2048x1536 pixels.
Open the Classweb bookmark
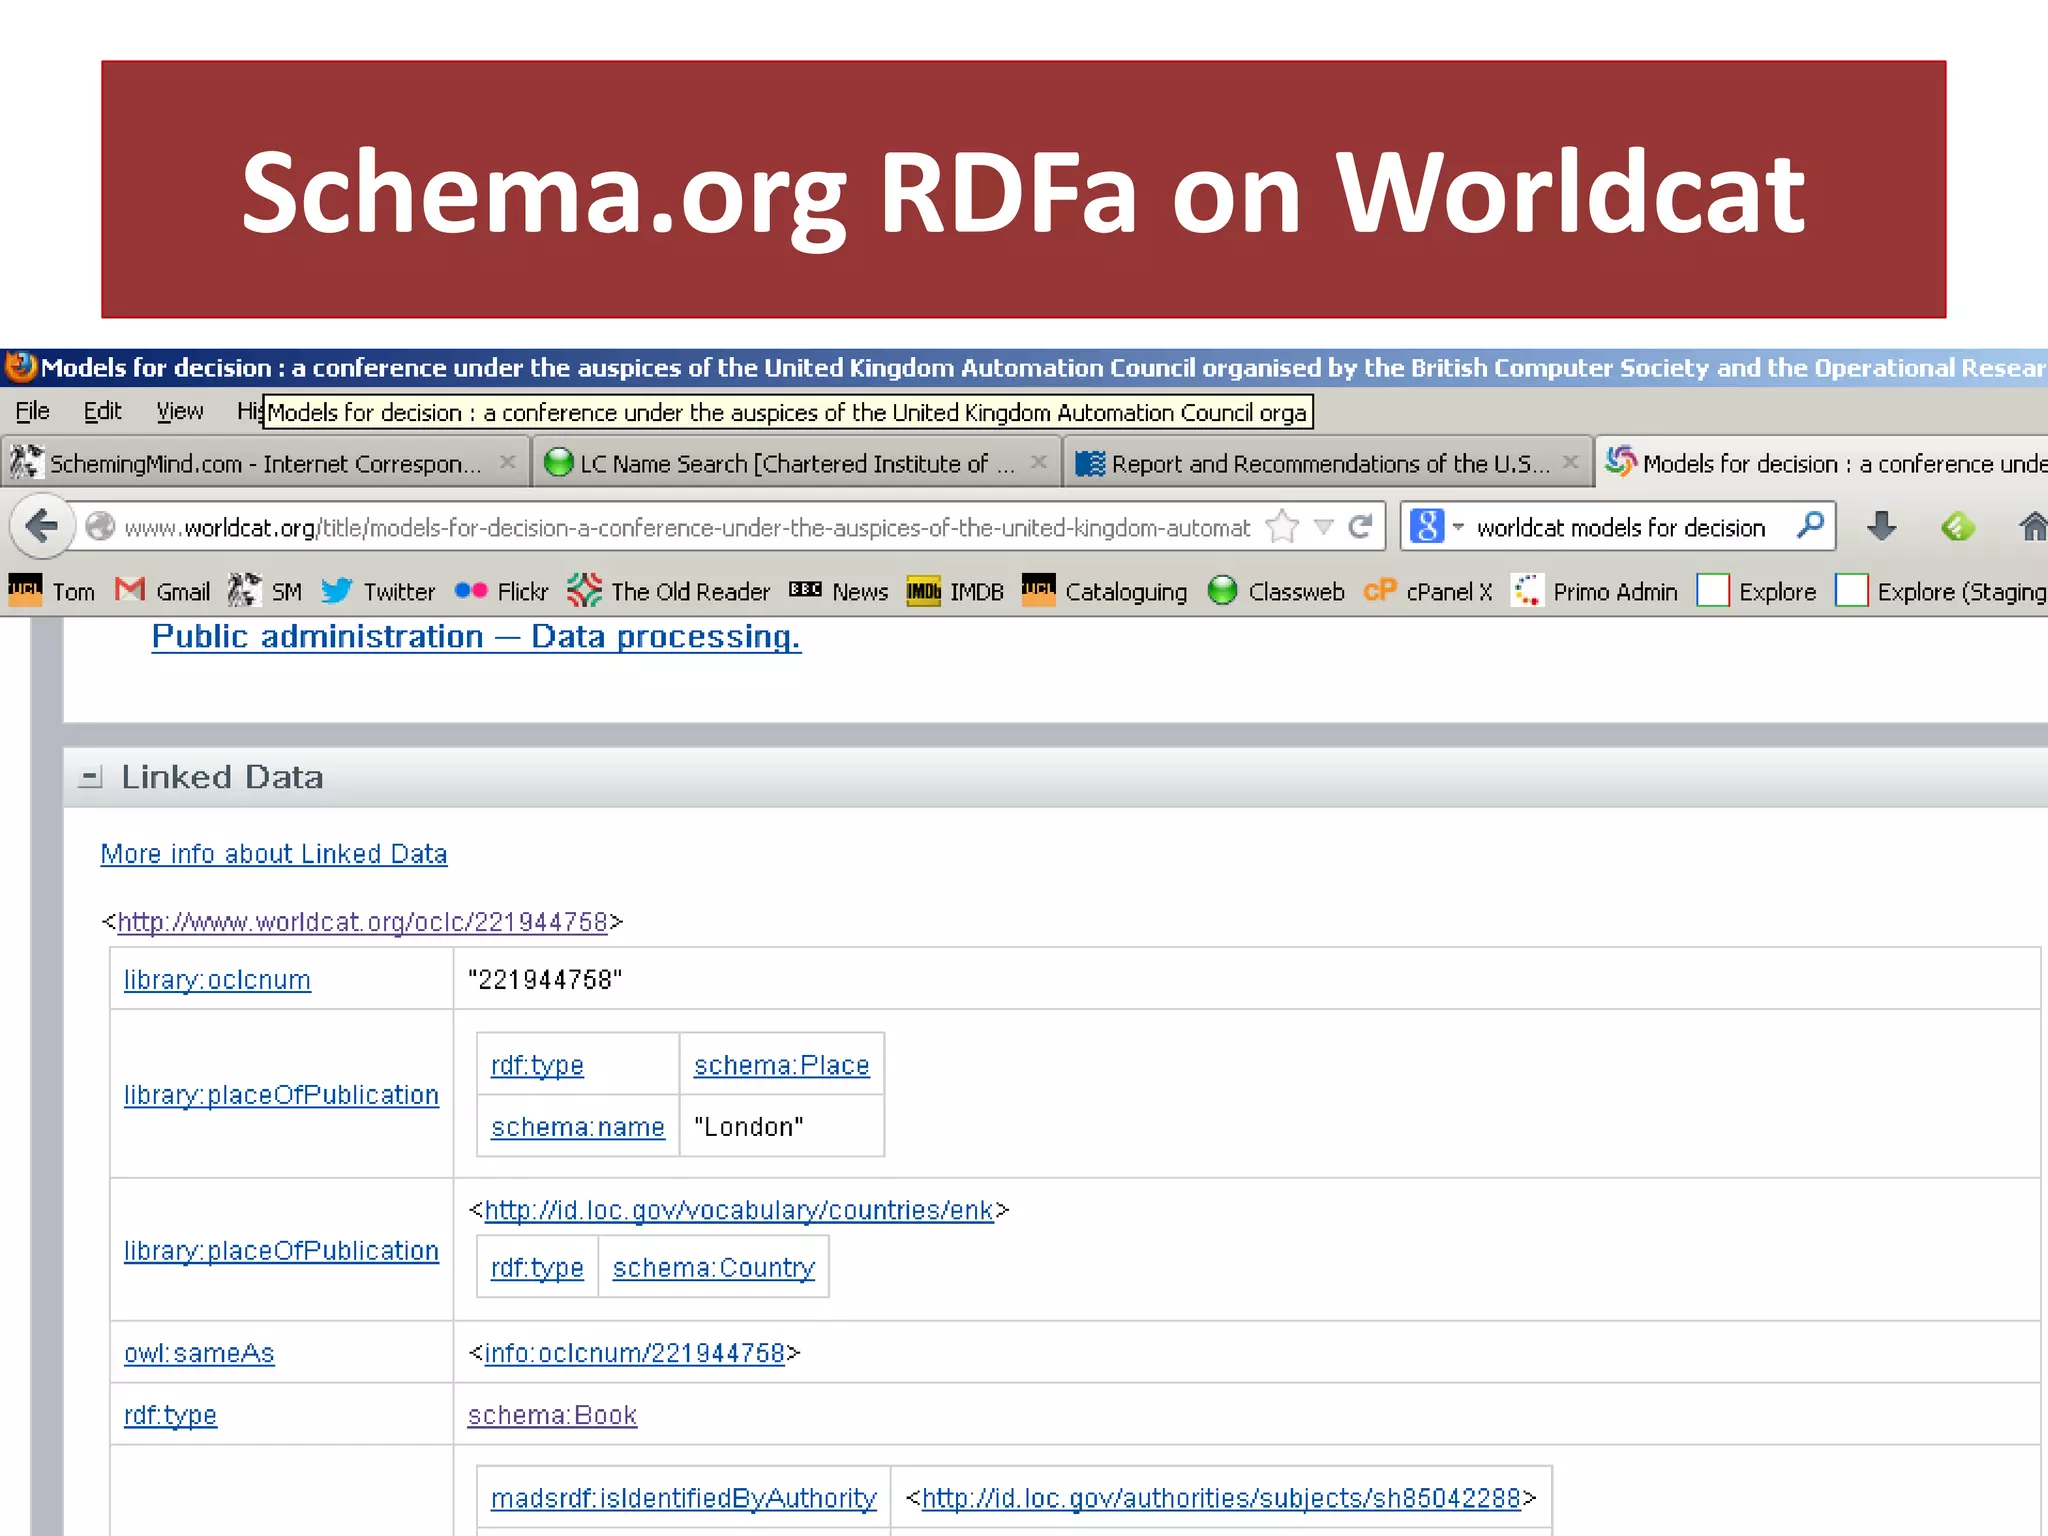1276,592
